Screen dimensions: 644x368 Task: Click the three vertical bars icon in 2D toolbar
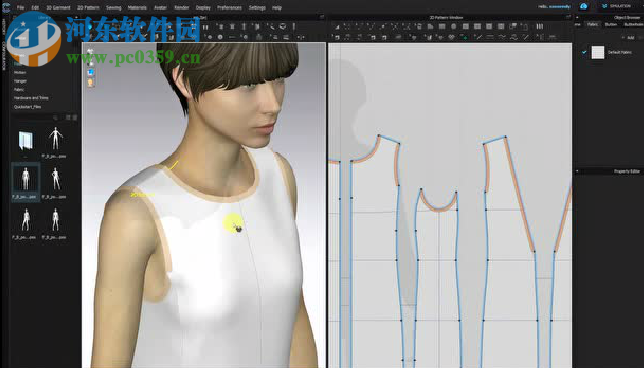pyautogui.click(x=540, y=26)
